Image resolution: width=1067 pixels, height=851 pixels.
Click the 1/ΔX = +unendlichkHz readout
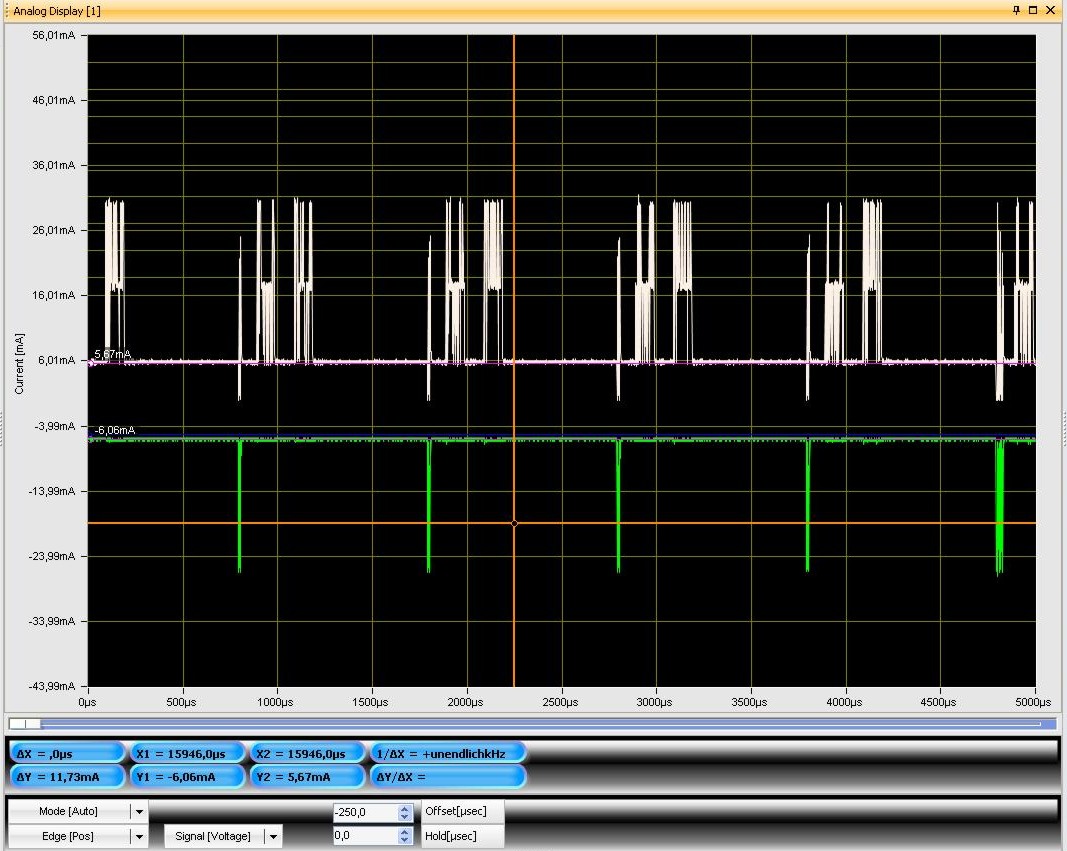(x=448, y=754)
